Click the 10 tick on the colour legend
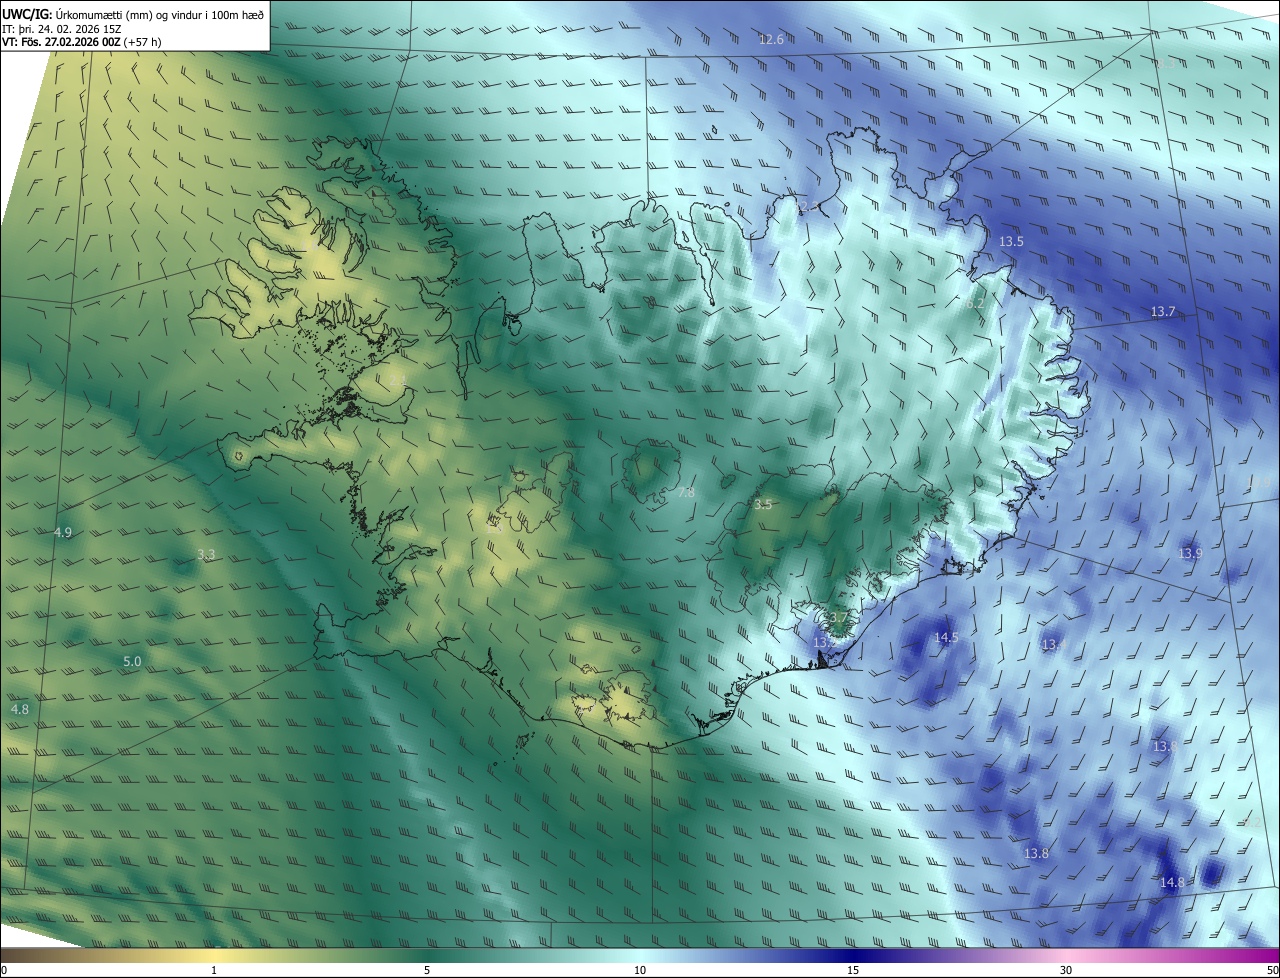Image resolution: width=1280 pixels, height=978 pixels. click(640, 971)
